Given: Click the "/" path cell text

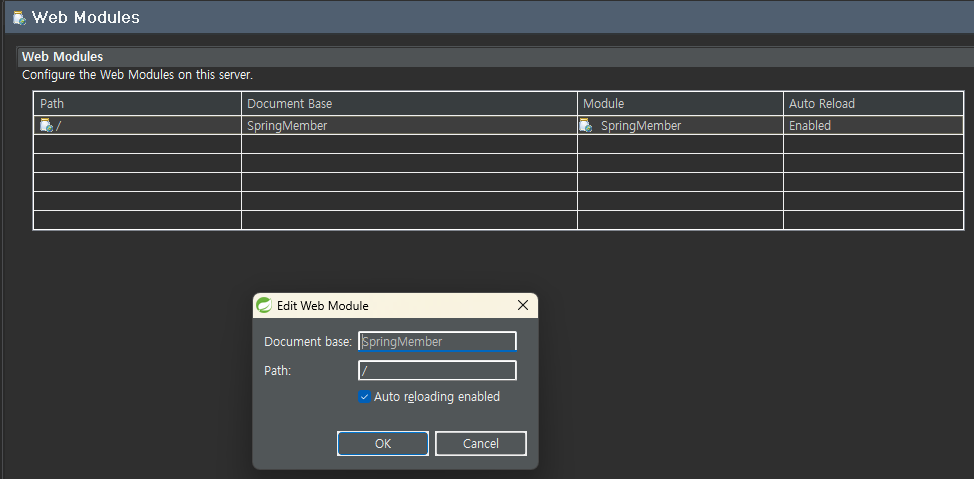Looking at the screenshot, I should 58,125.
